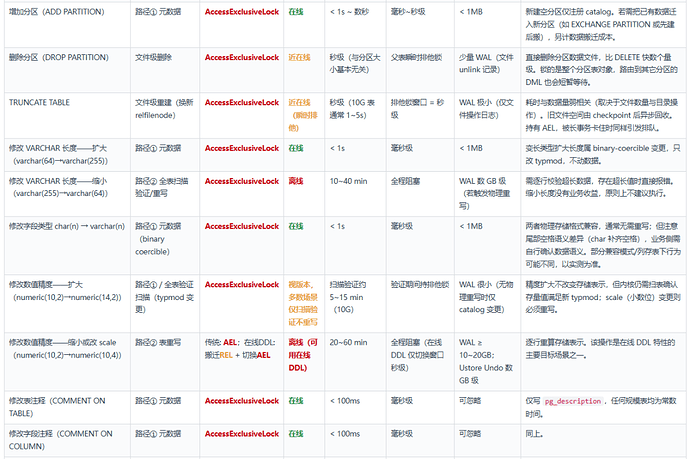690x459 pixels.
Task: Click the 'WAL 数 GB 级' cell
Action: [x=488, y=194]
